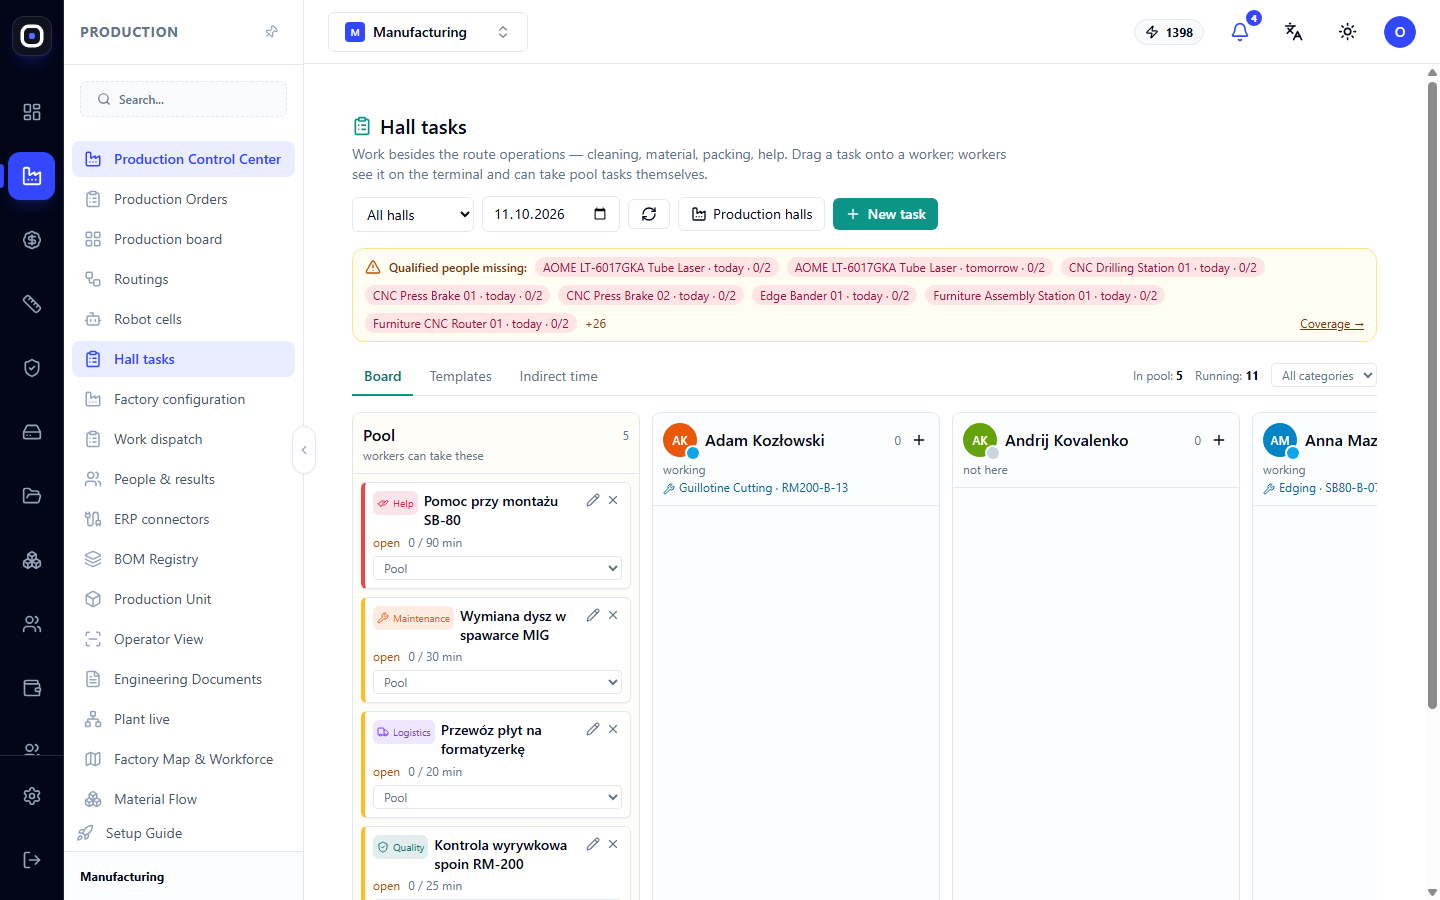This screenshot has height=900, width=1440.
Task: Refresh hall tasks list
Action: coord(649,214)
